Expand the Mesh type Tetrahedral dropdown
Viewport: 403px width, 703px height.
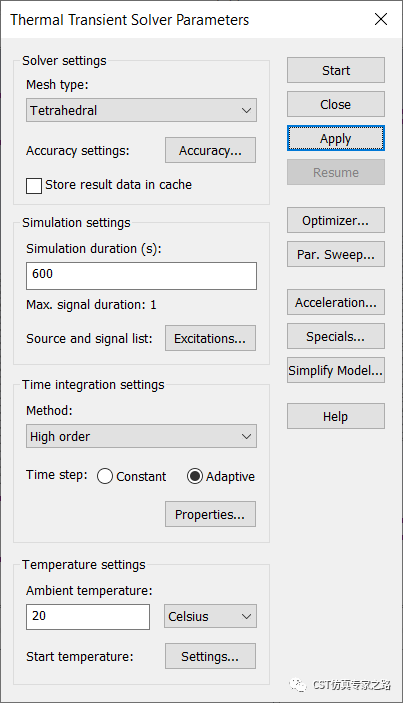click(141, 110)
